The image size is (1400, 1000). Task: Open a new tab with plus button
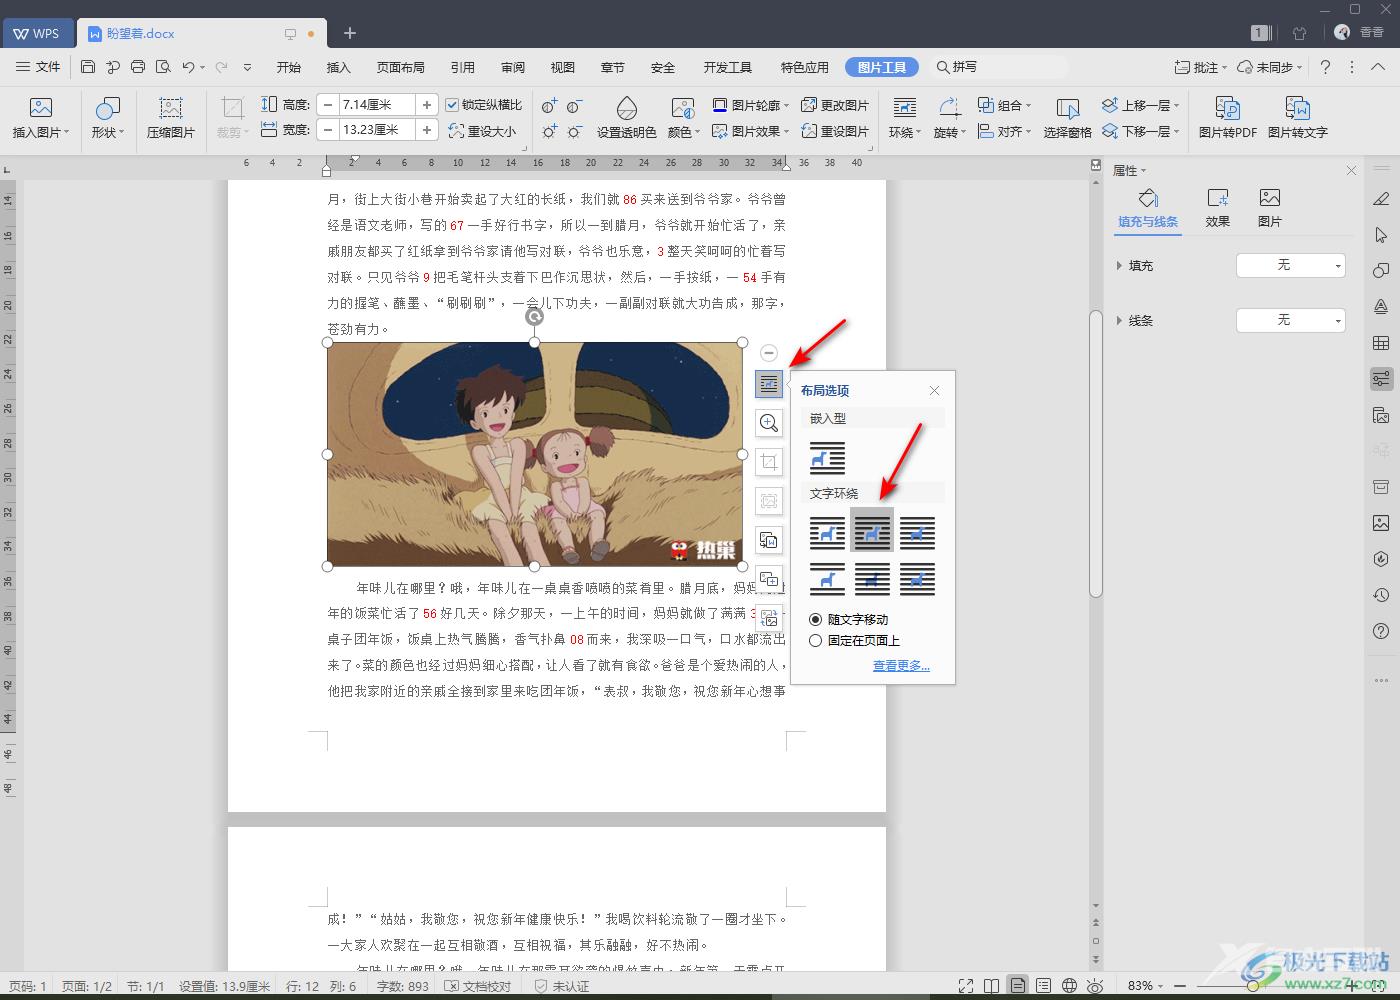pyautogui.click(x=350, y=33)
